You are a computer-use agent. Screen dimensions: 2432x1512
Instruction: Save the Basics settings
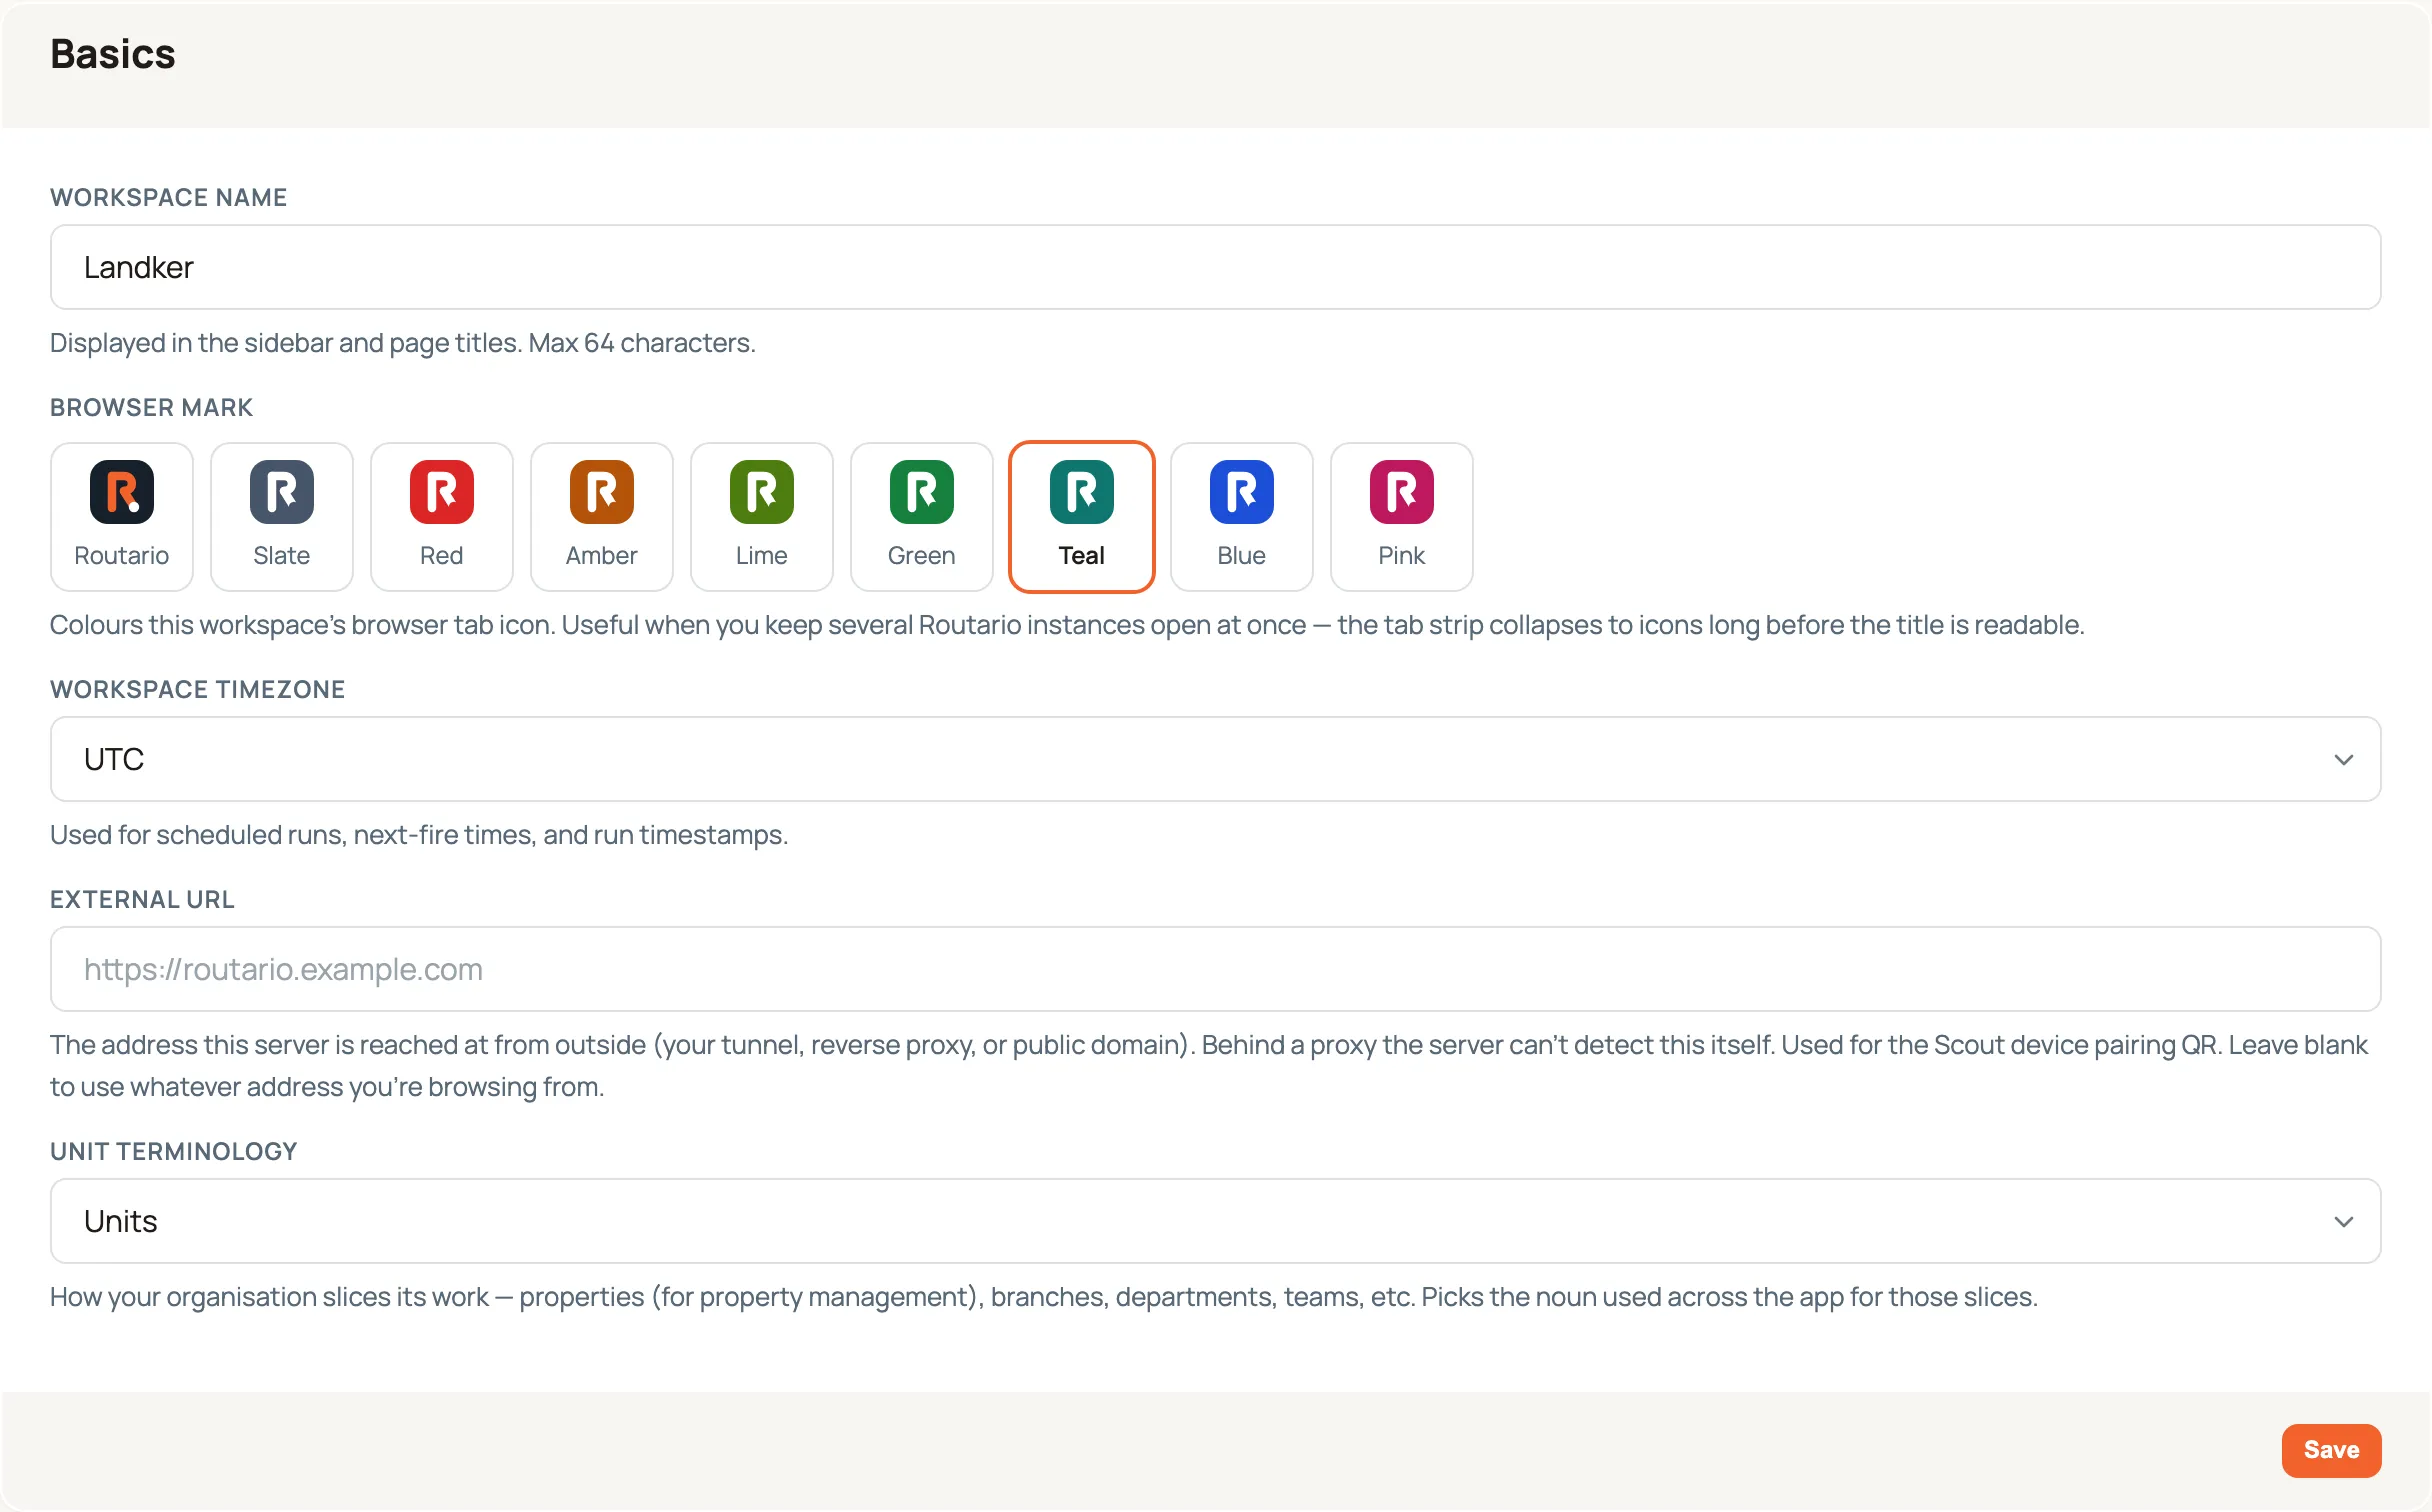click(2331, 1450)
